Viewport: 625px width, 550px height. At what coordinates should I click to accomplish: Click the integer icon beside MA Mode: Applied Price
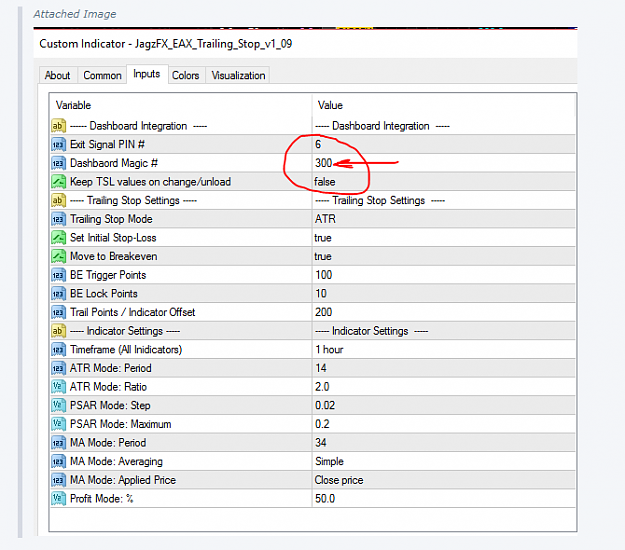point(58,480)
